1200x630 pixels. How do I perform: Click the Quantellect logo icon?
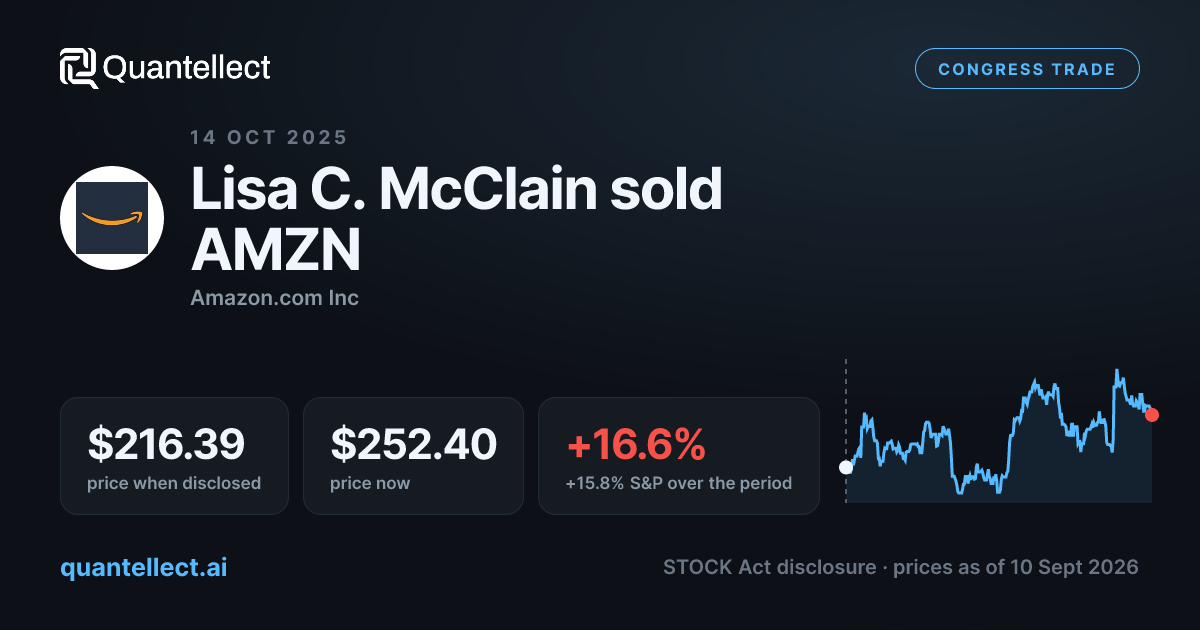tap(79, 68)
